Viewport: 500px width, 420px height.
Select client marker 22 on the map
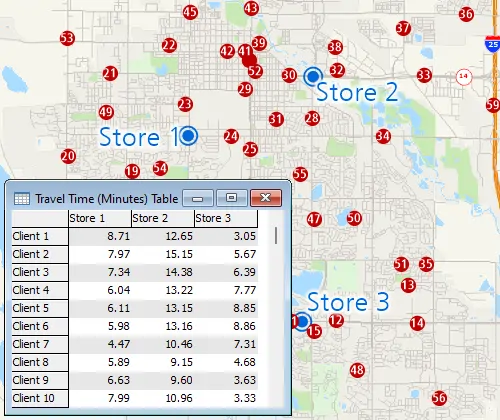169,45
